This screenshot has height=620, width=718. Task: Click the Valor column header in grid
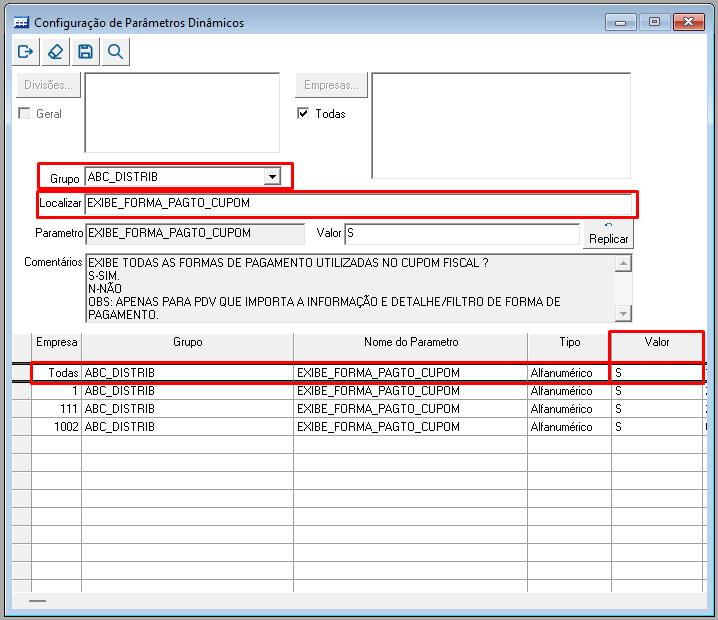[657, 347]
